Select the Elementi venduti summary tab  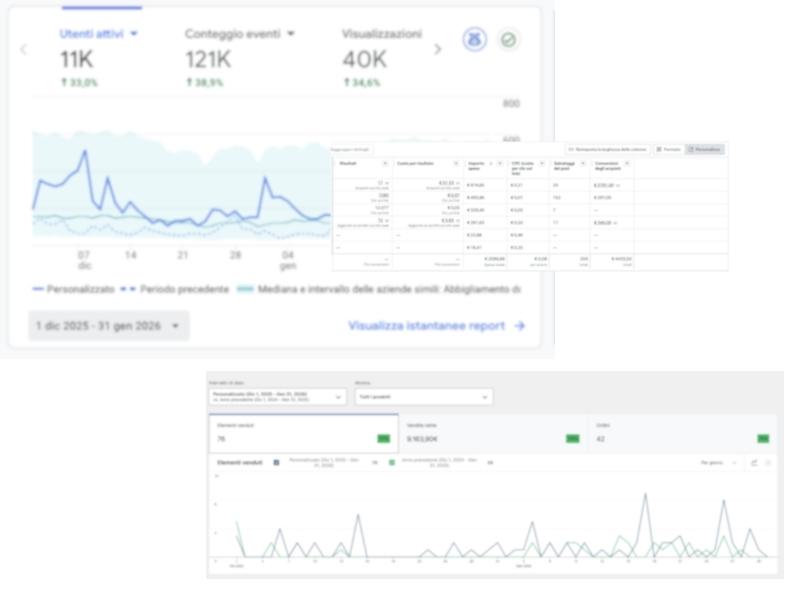click(x=302, y=432)
